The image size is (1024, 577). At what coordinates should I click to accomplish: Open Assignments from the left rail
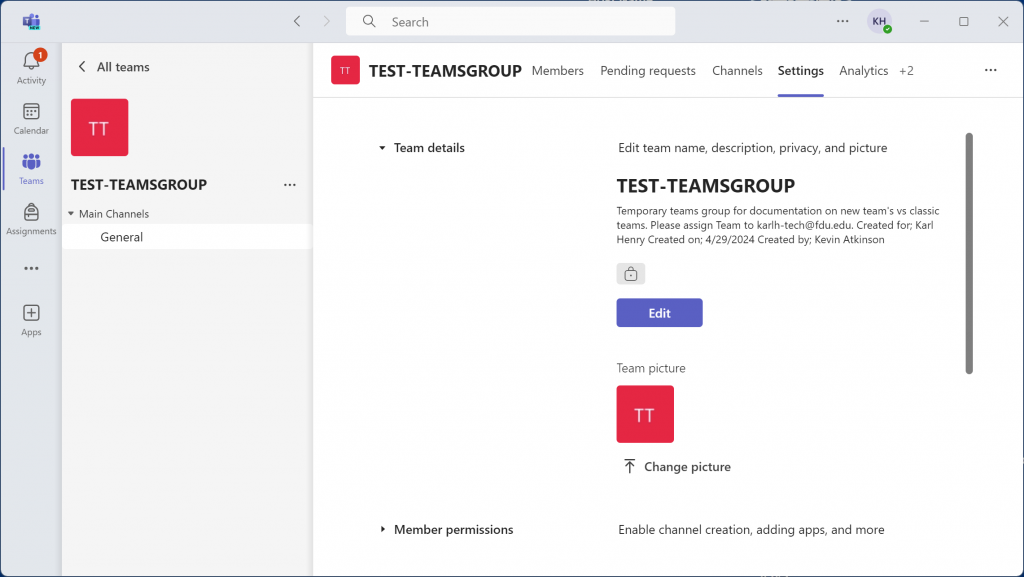pyautogui.click(x=31, y=217)
